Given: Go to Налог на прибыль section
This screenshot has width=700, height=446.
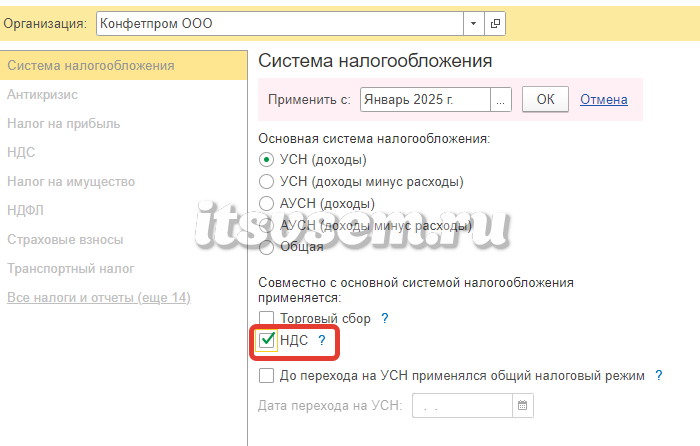Looking at the screenshot, I should tap(63, 124).
